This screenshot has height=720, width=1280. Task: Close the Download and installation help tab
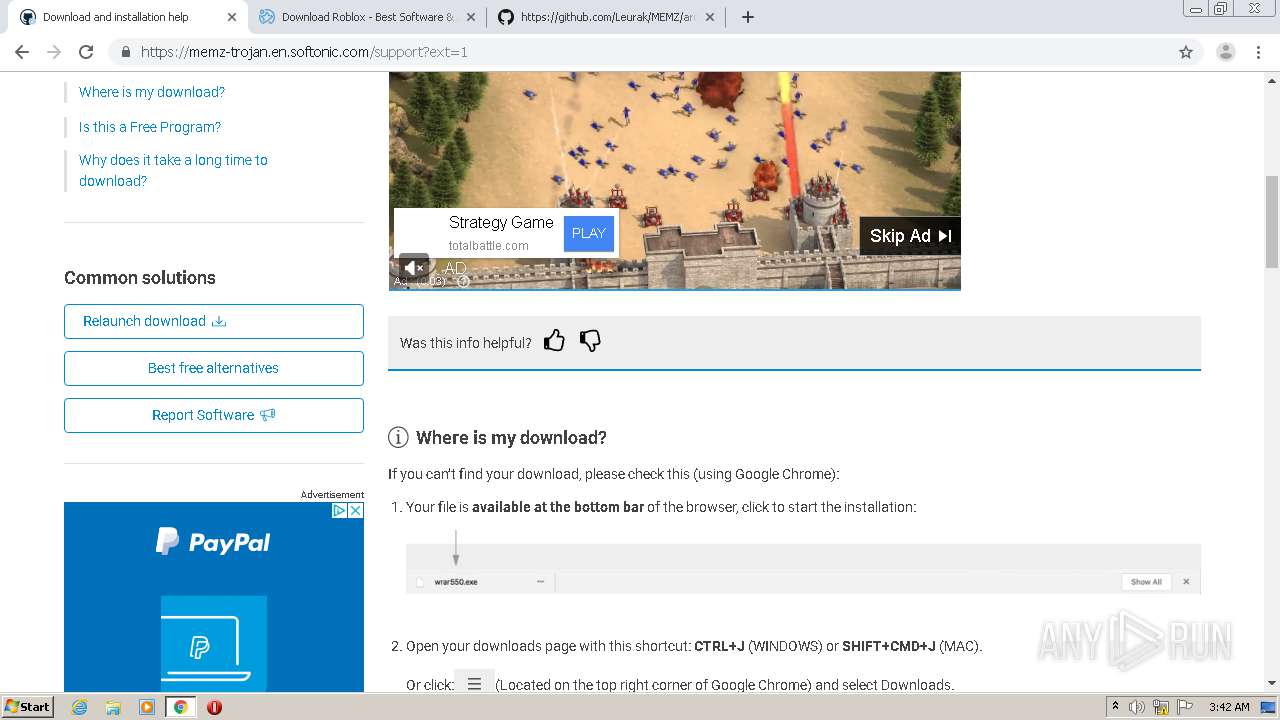[232, 17]
